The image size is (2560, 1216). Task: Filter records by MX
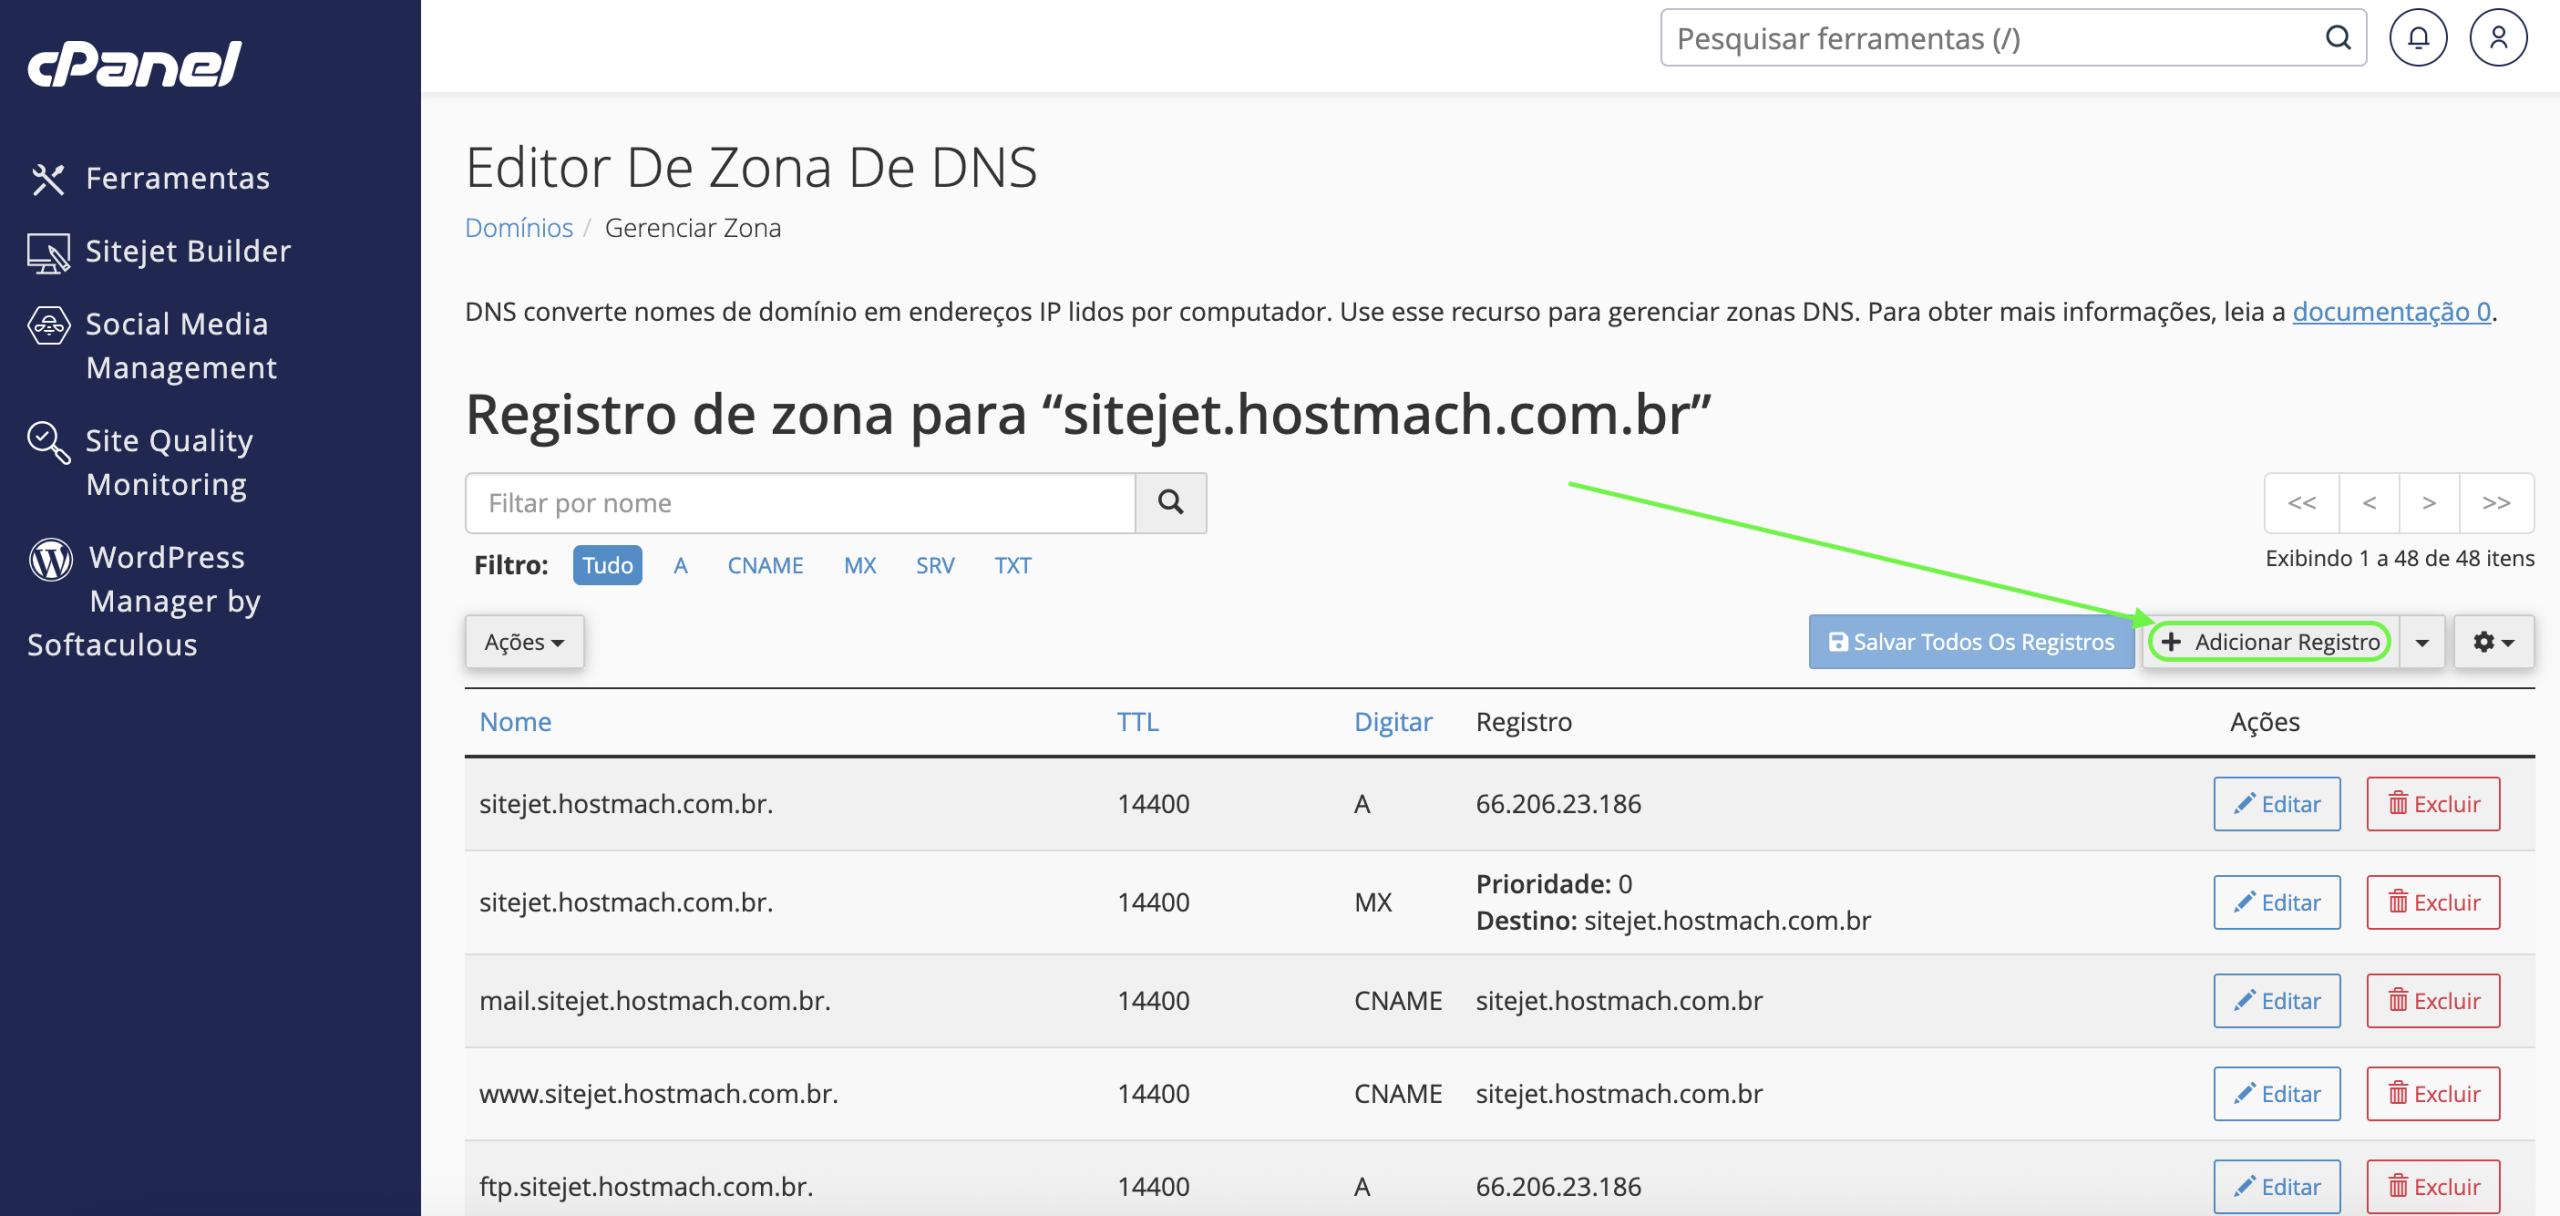pos(860,565)
